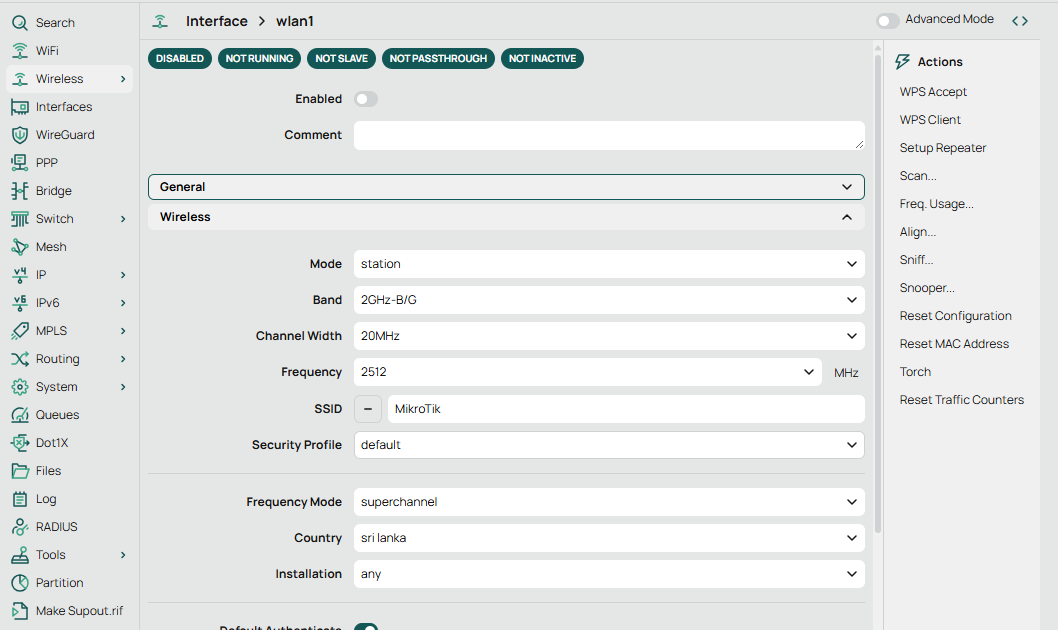This screenshot has height=630, width=1058.
Task: Toggle the Default Authenticate switch
Action: pyautogui.click(x=366, y=627)
